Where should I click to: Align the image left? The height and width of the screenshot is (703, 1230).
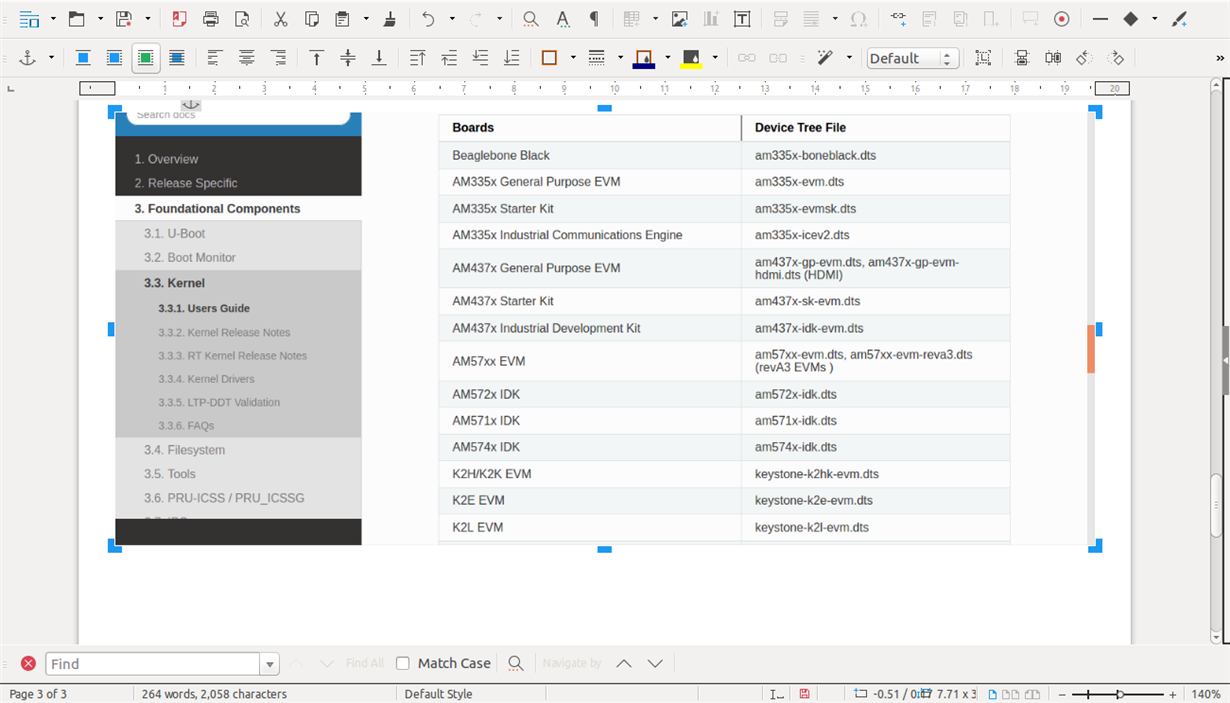(214, 58)
